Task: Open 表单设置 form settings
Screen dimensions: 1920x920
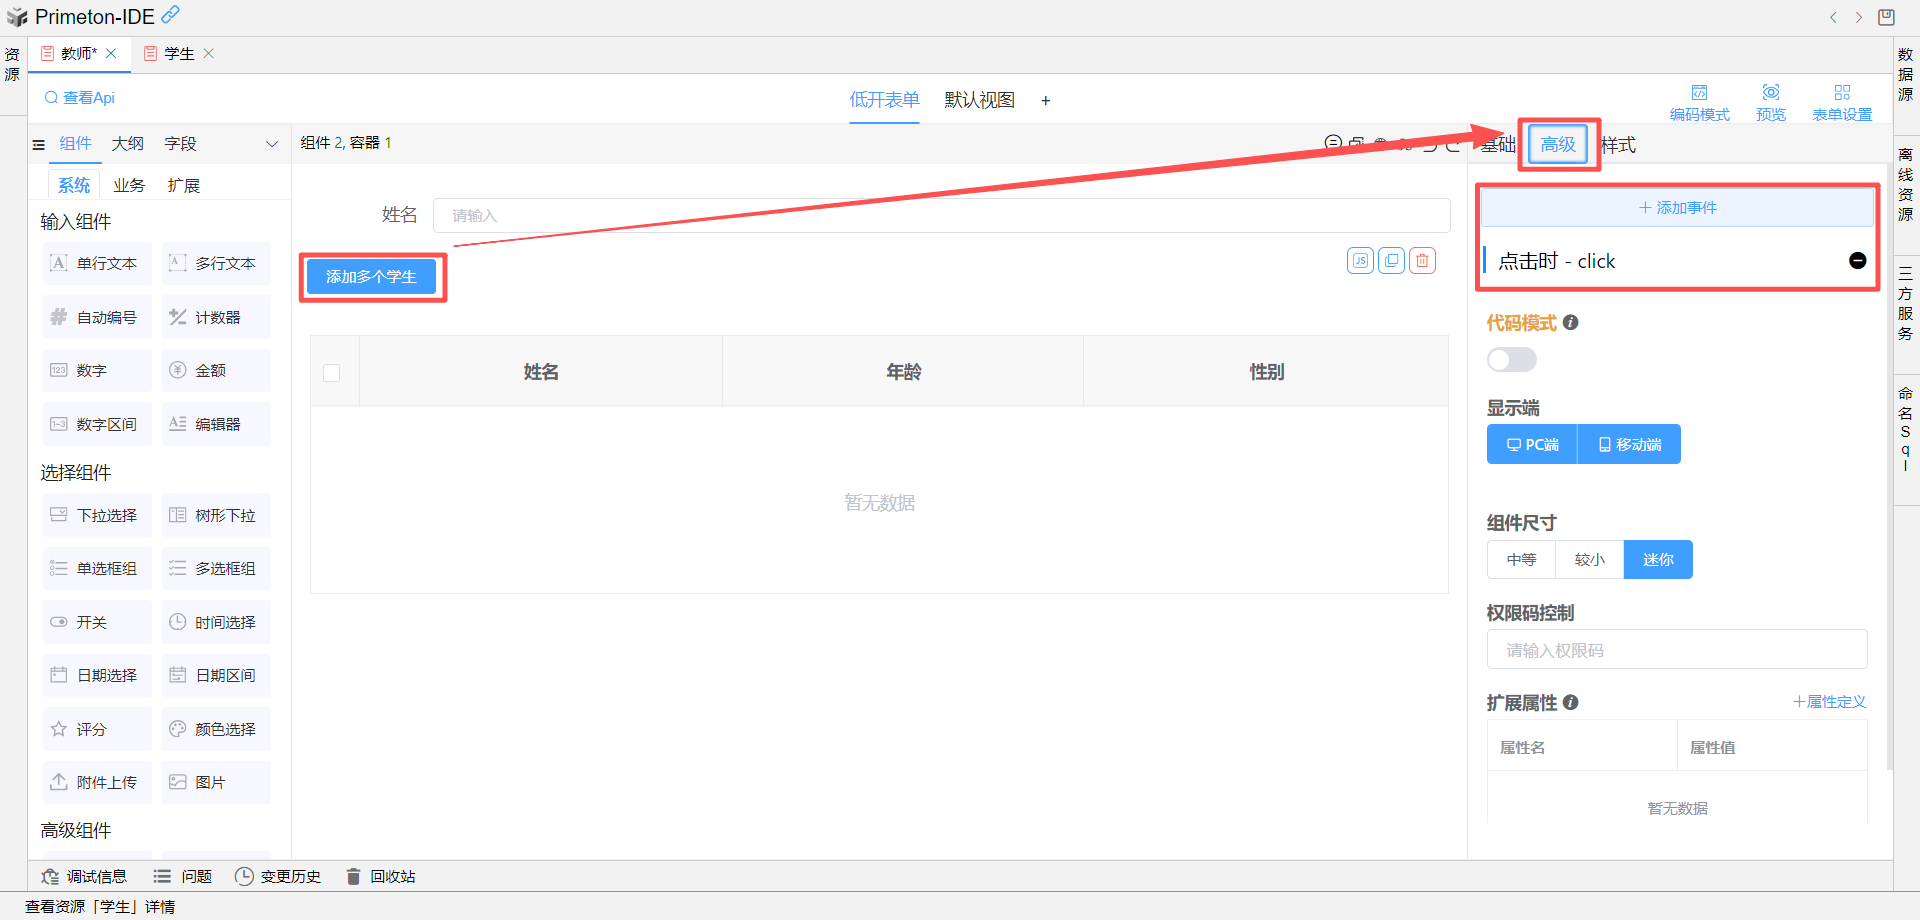Action: coord(1842,103)
